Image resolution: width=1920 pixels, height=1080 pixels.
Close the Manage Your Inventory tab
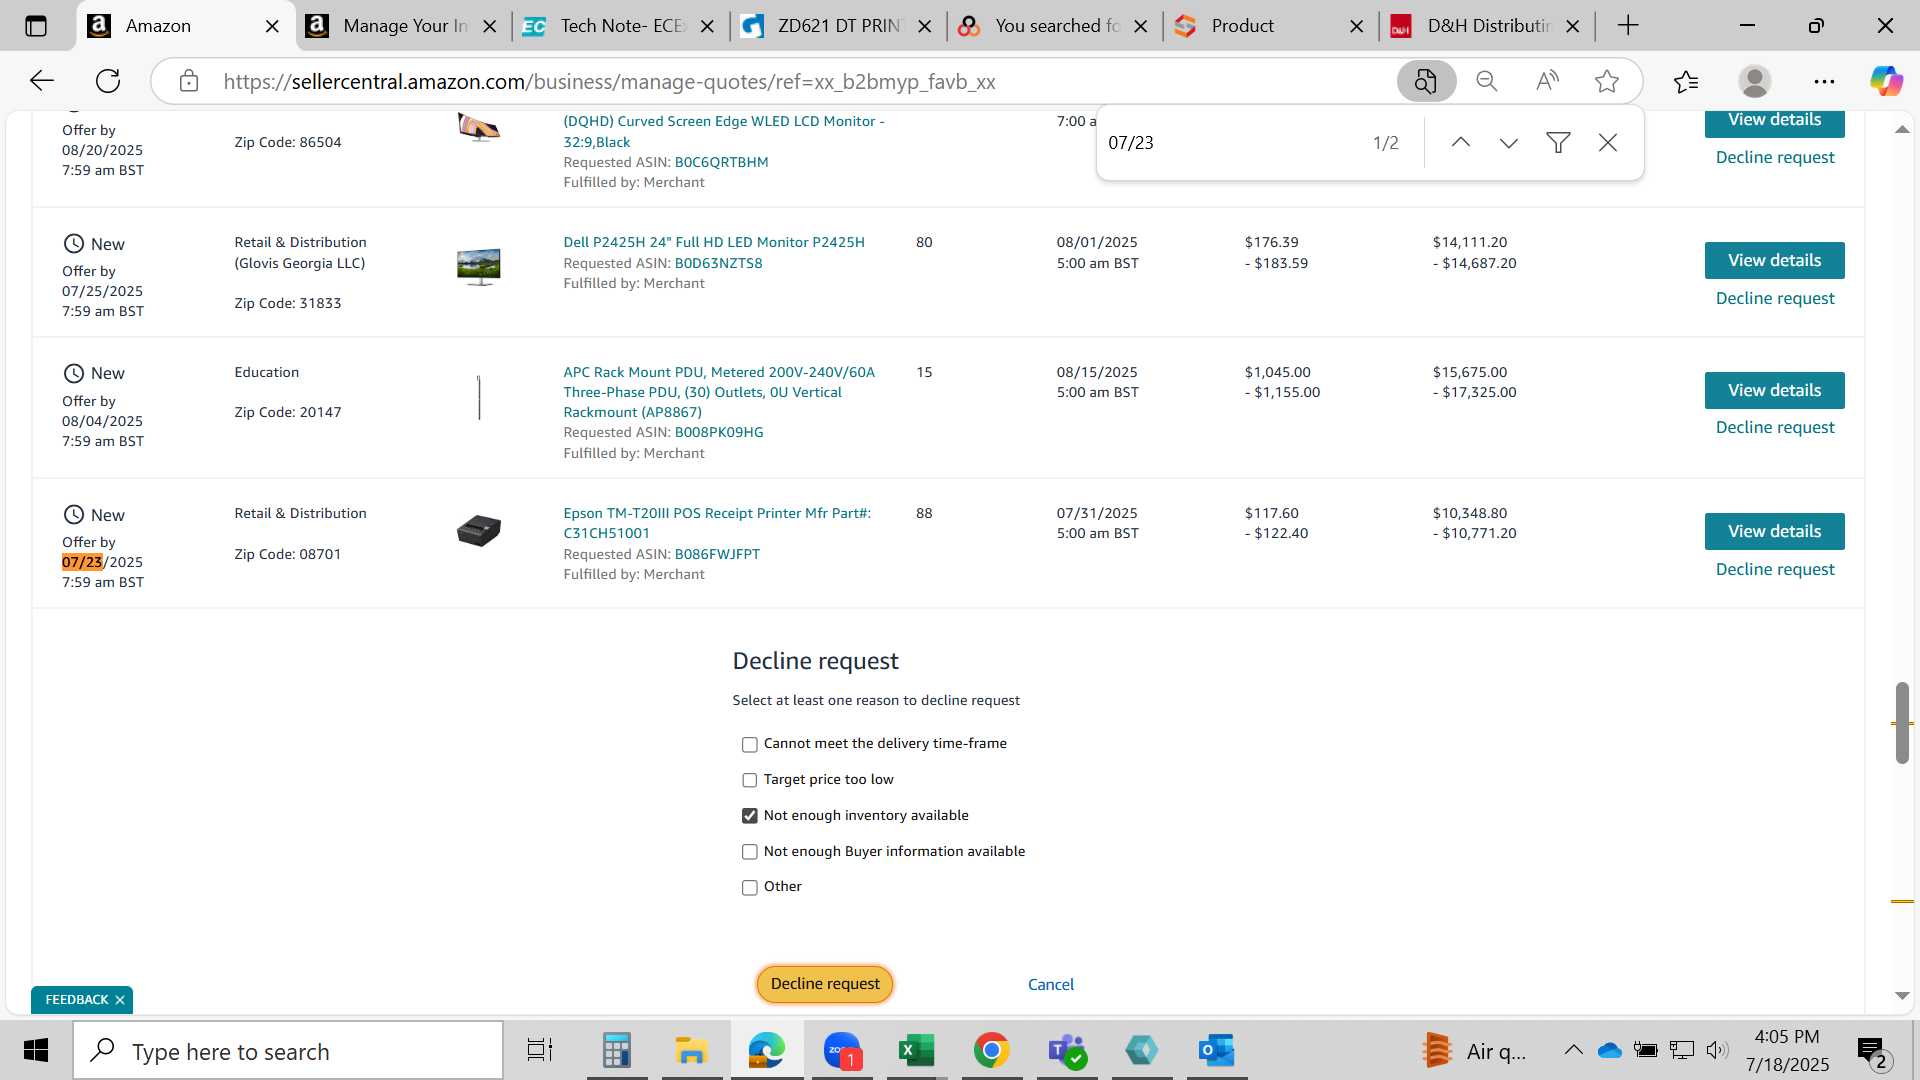pos(490,27)
